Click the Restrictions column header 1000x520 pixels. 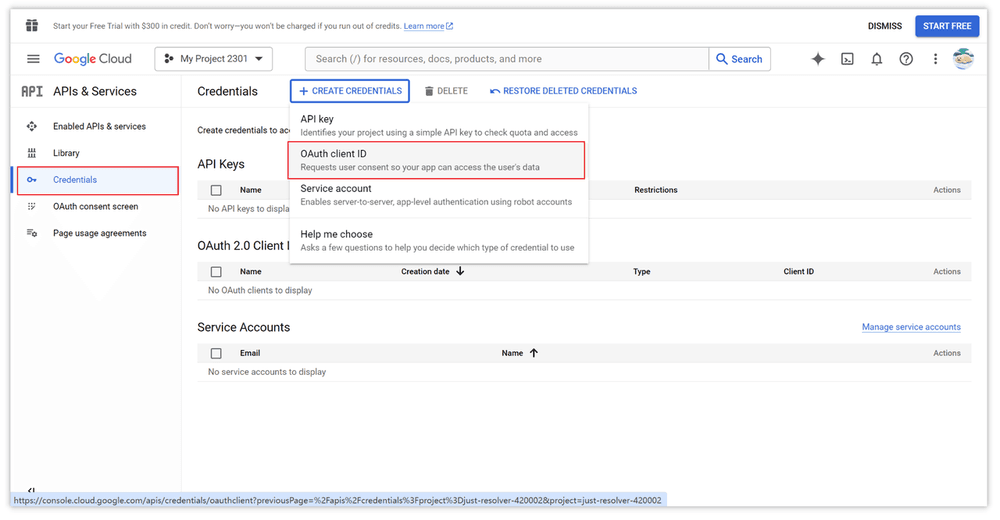656,190
